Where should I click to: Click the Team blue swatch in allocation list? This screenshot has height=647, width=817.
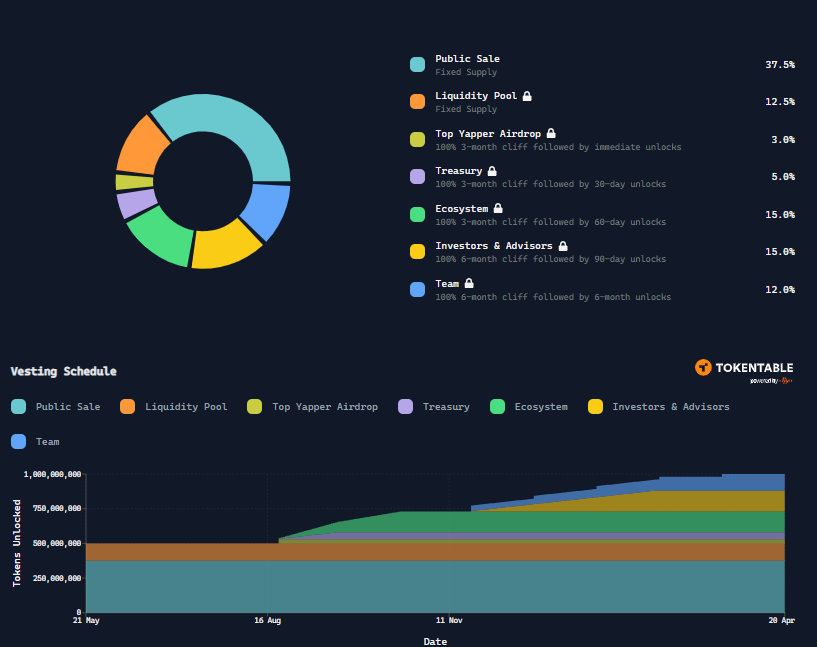pos(417,290)
